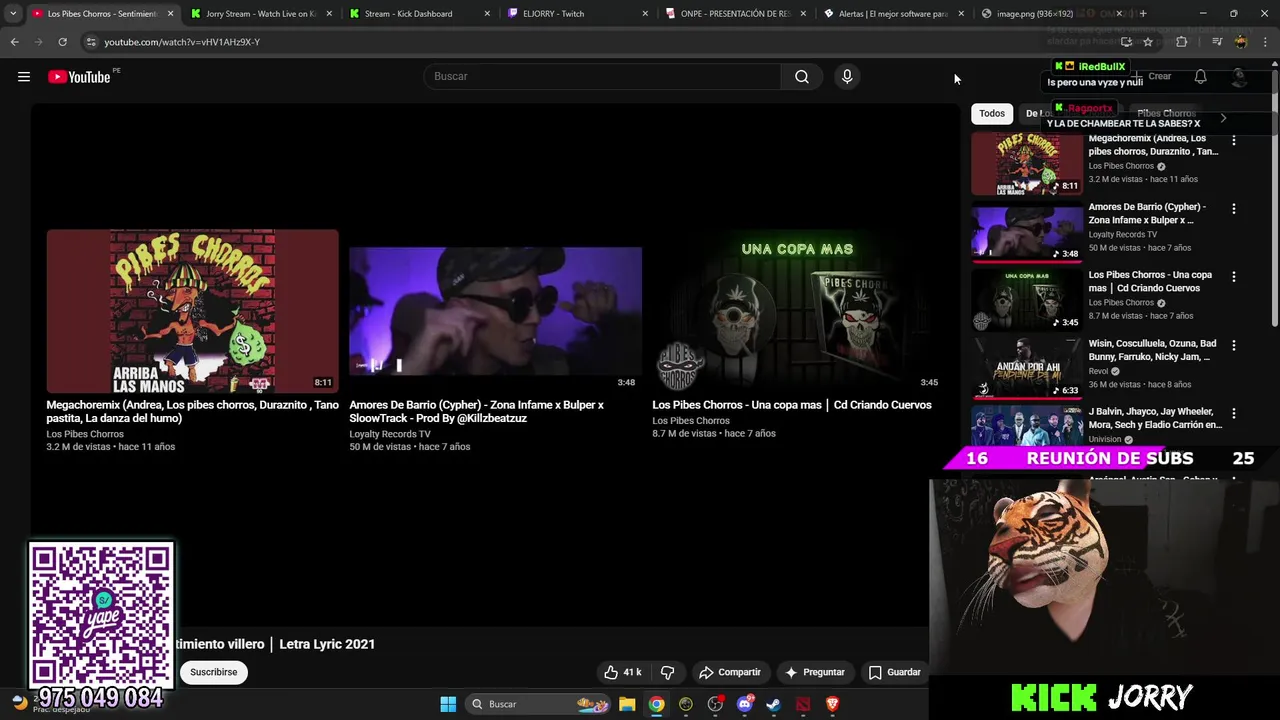Show more filter chips with right chevron
The width and height of the screenshot is (1280, 720).
click(1223, 118)
